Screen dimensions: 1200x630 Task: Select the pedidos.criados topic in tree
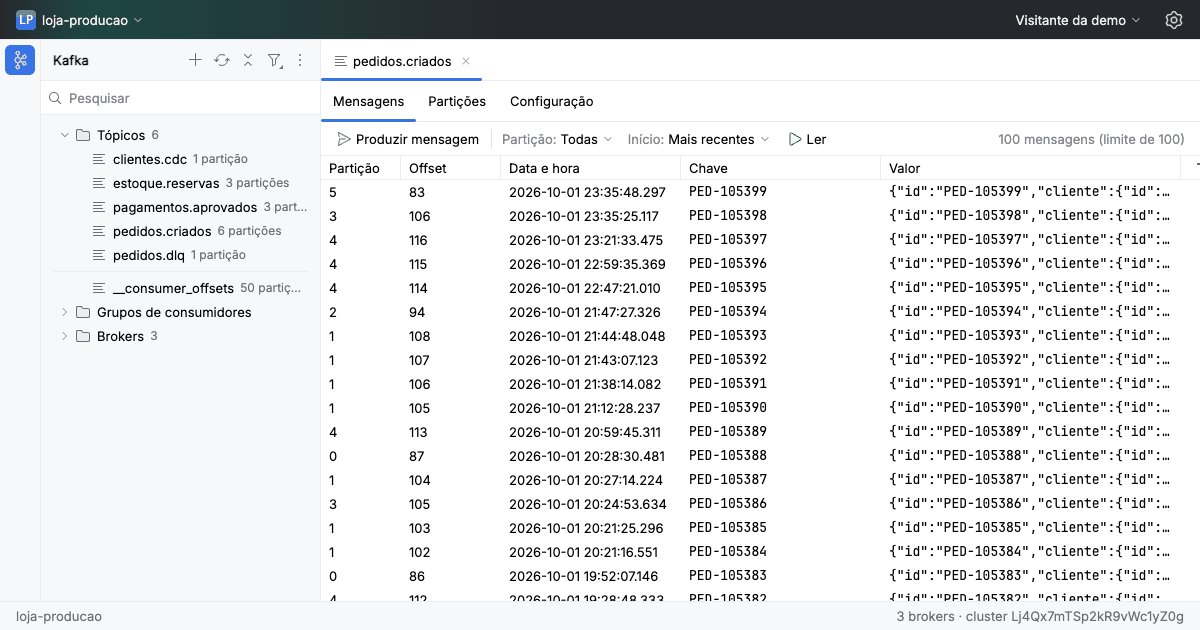[x=180, y=231]
